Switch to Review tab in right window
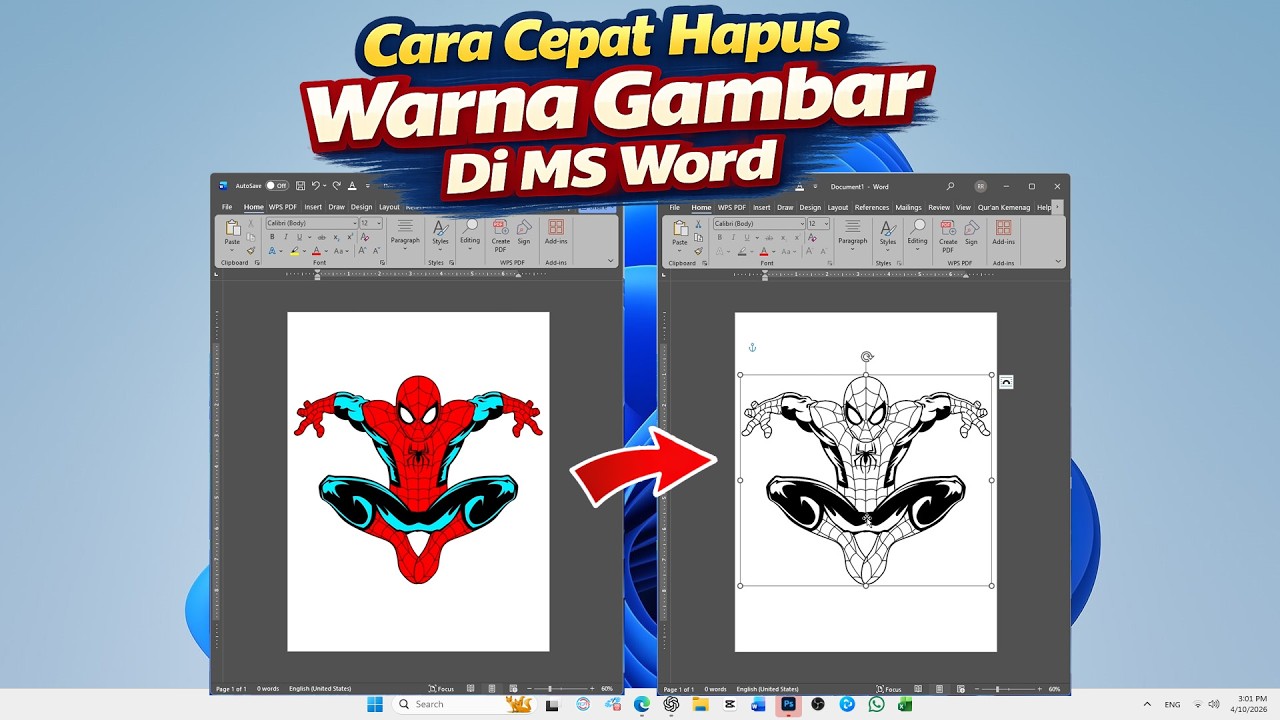The width and height of the screenshot is (1280, 720). [939, 207]
